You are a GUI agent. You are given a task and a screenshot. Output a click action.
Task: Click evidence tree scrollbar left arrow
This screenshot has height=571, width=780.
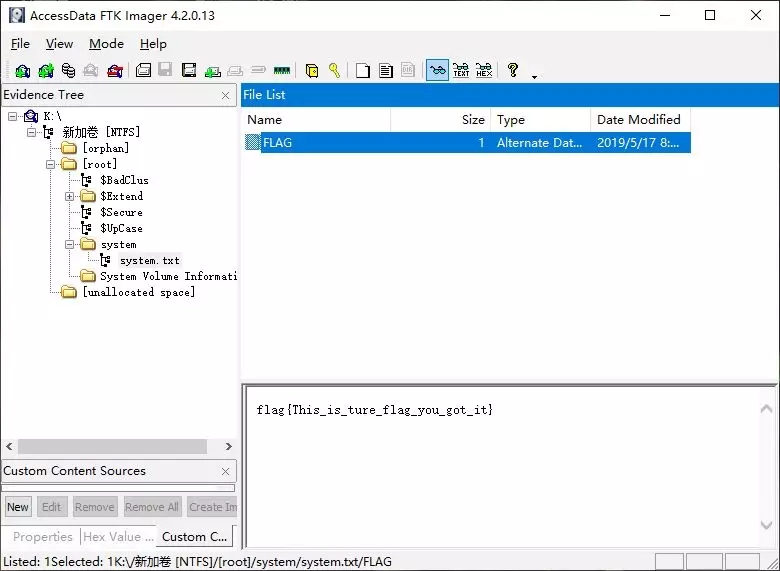(9, 446)
